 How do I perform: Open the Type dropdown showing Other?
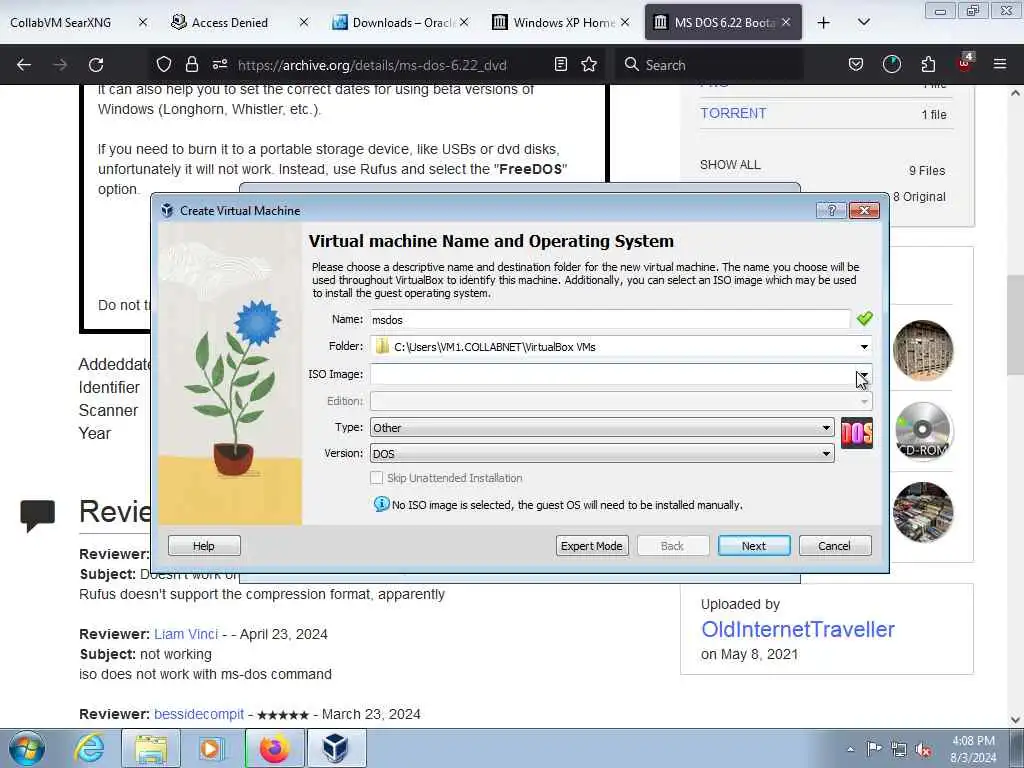602,428
